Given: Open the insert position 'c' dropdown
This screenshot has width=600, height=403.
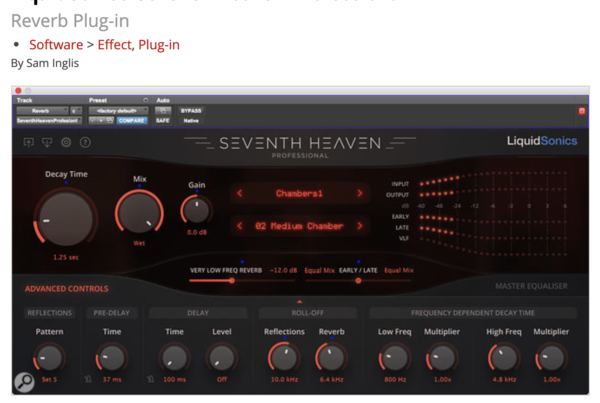Looking at the screenshot, I should coord(76,111).
